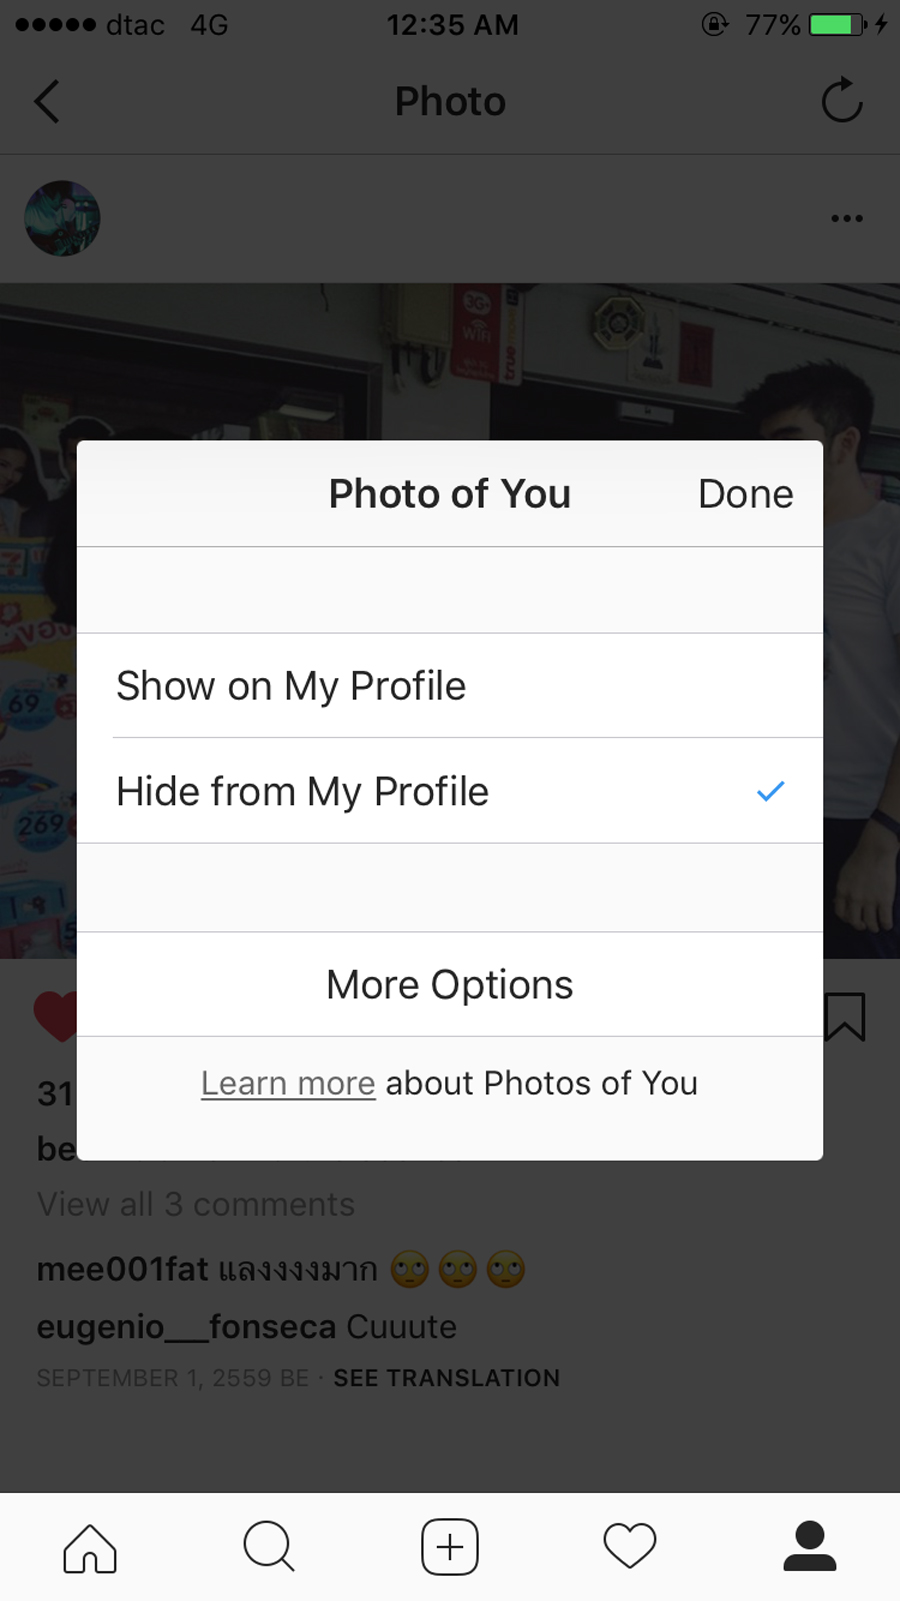
Task: Open More Options
Action: point(449,985)
